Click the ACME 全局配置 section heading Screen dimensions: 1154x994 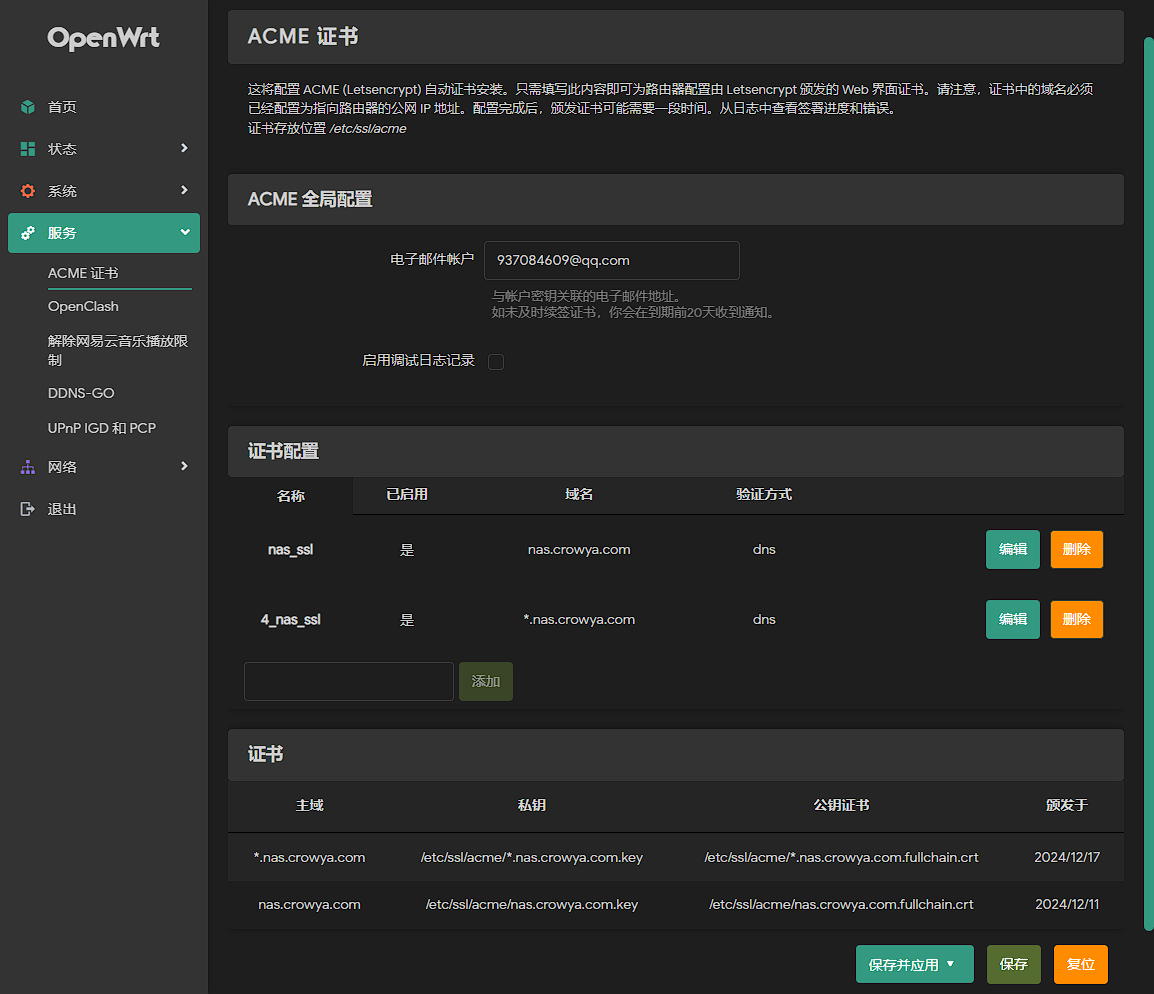pos(310,199)
